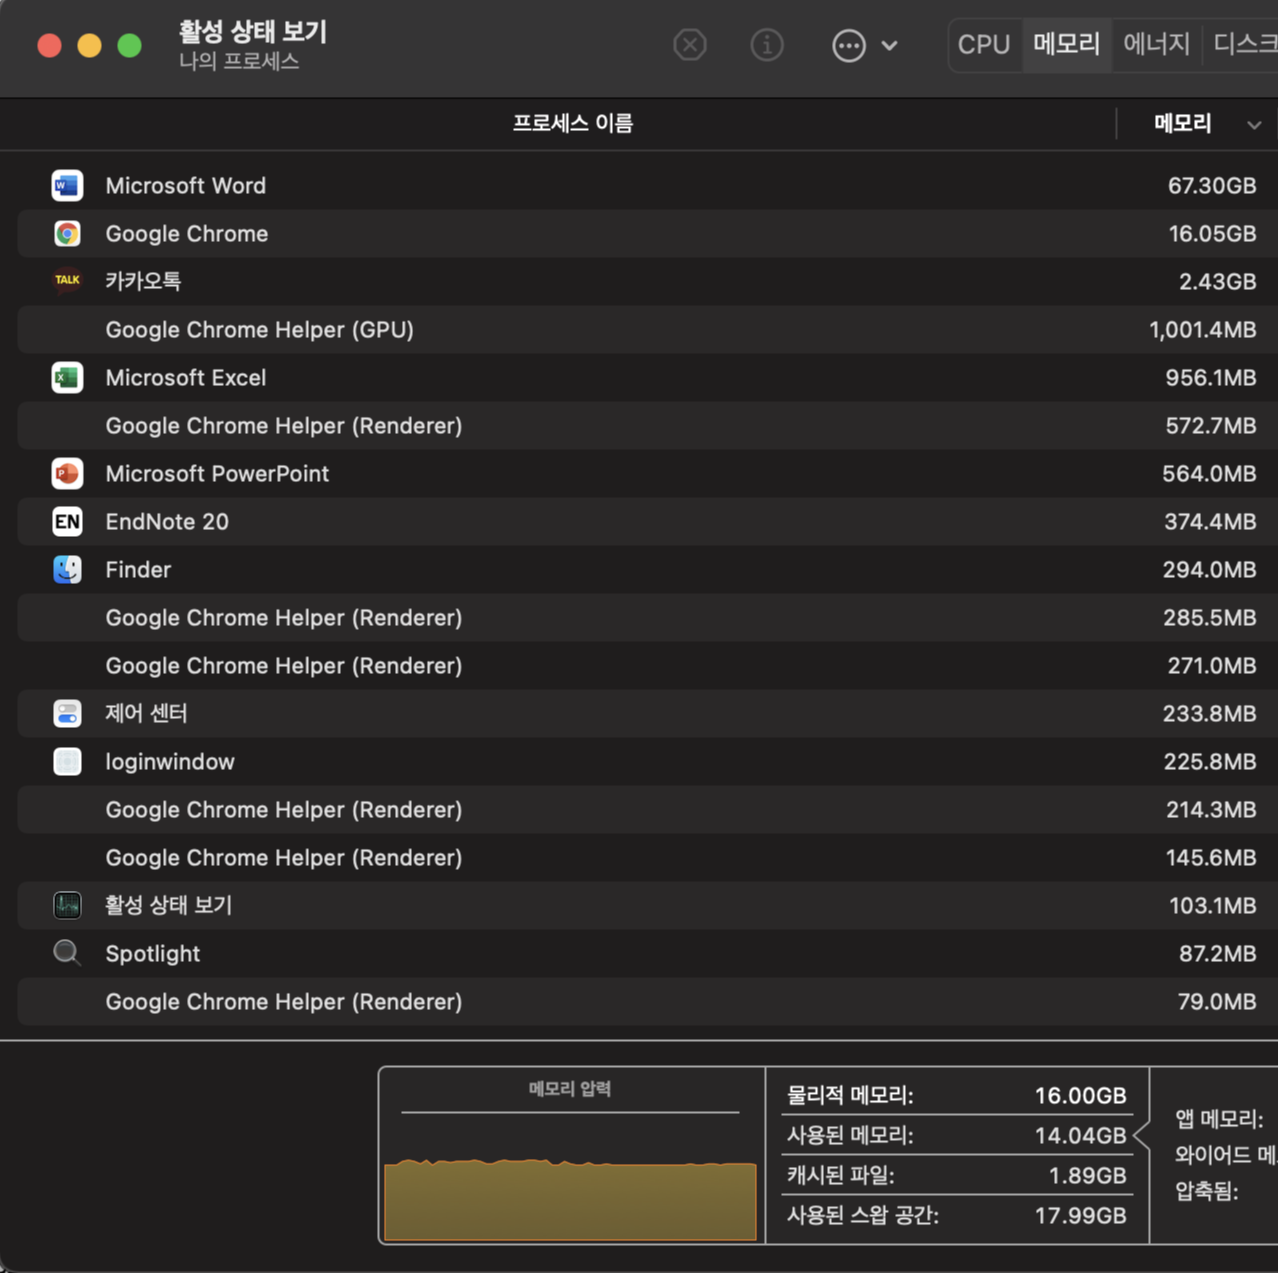Click the 67.30GB memory value
The width and height of the screenshot is (1278, 1273).
(x=1212, y=186)
